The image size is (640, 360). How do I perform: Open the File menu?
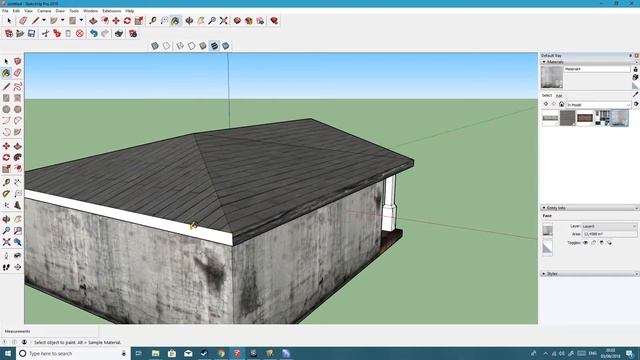[x=5, y=11]
